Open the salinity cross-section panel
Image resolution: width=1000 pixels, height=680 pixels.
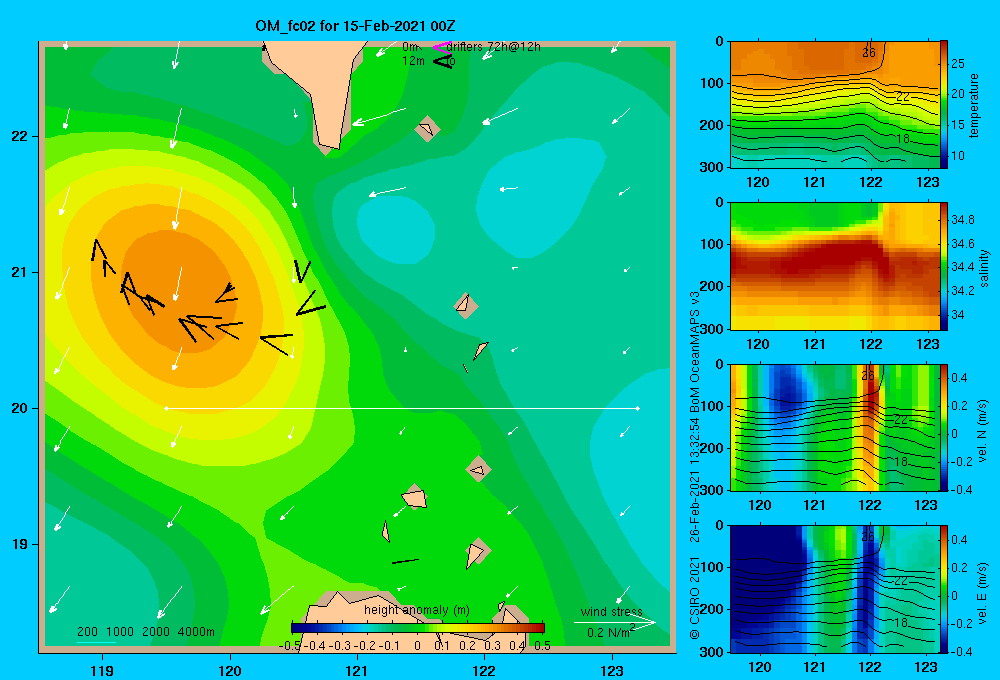coord(835,266)
